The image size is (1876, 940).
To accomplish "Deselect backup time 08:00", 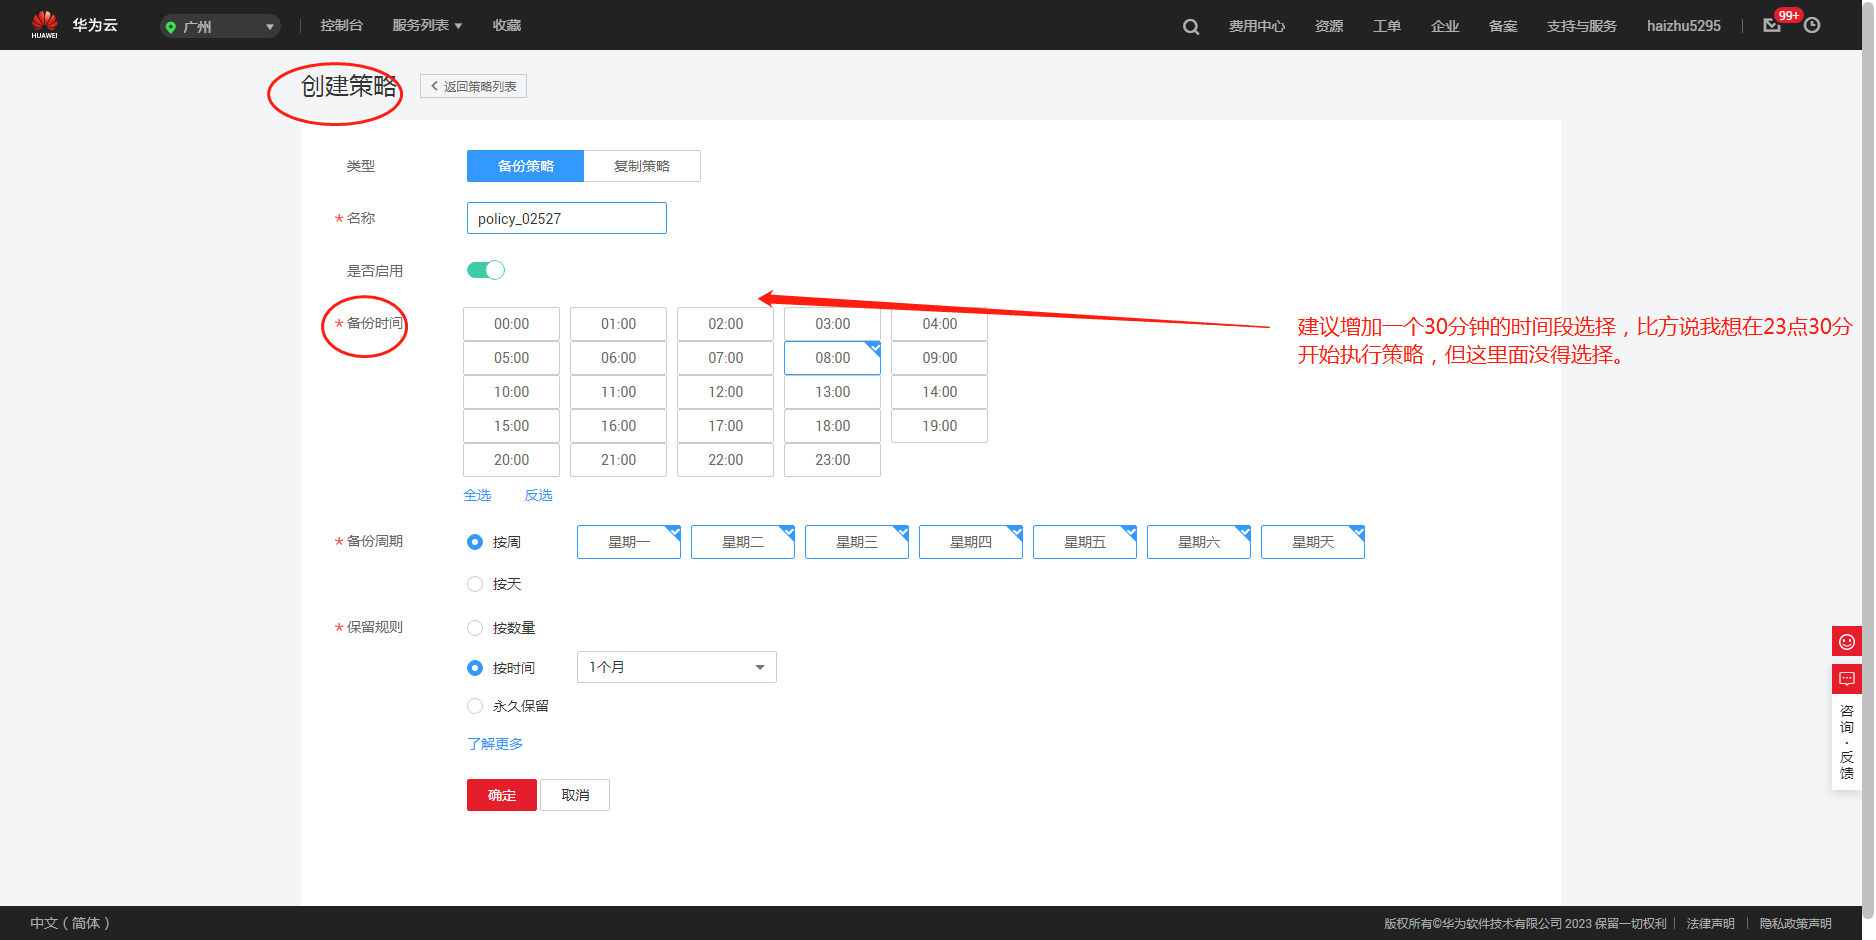I will (x=832, y=358).
